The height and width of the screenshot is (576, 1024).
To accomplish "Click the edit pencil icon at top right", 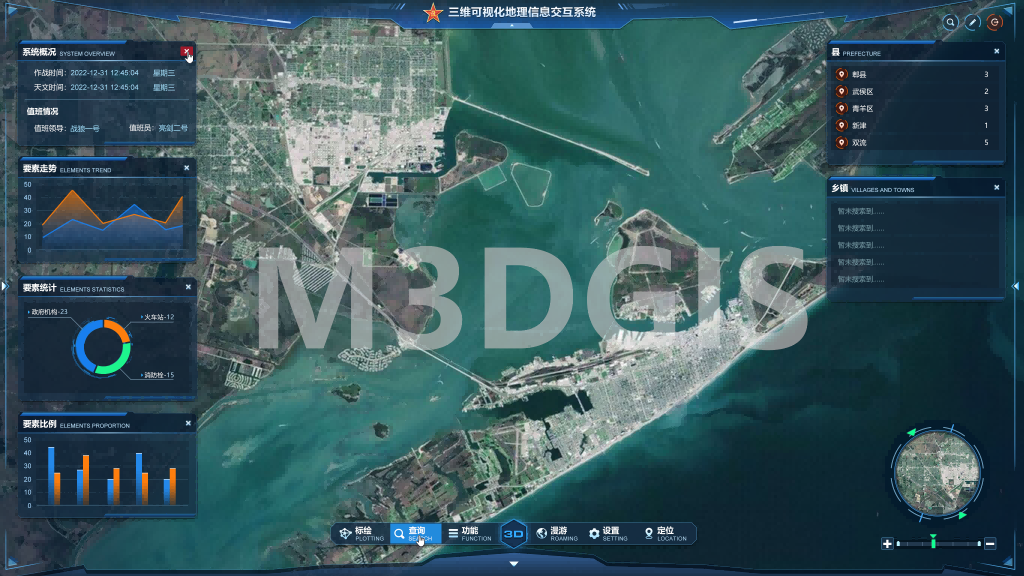I will [x=972, y=20].
